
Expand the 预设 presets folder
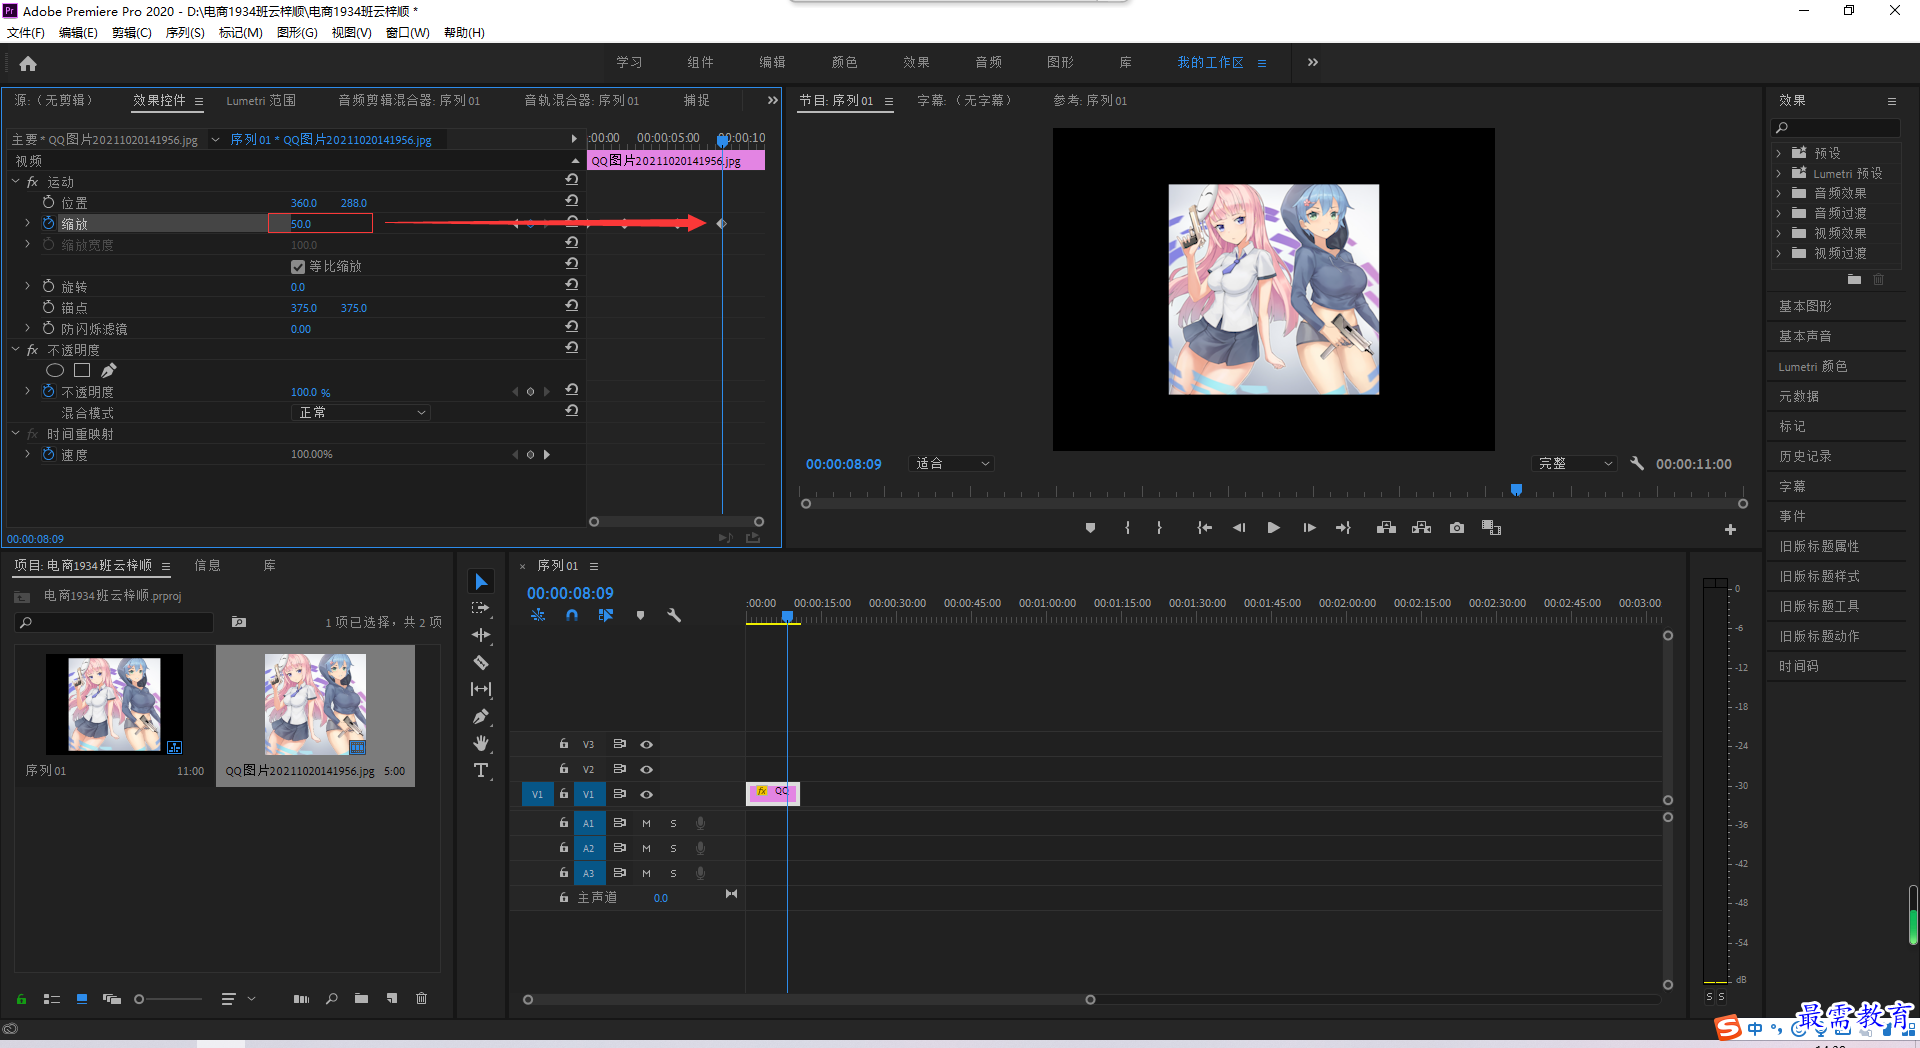pos(1779,153)
